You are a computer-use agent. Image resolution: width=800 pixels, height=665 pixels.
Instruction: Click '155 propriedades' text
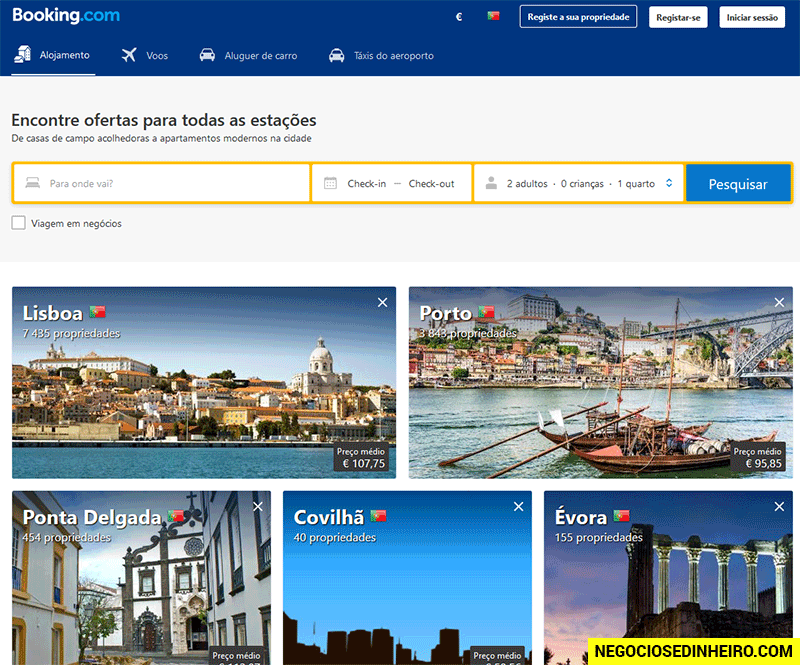598,537
